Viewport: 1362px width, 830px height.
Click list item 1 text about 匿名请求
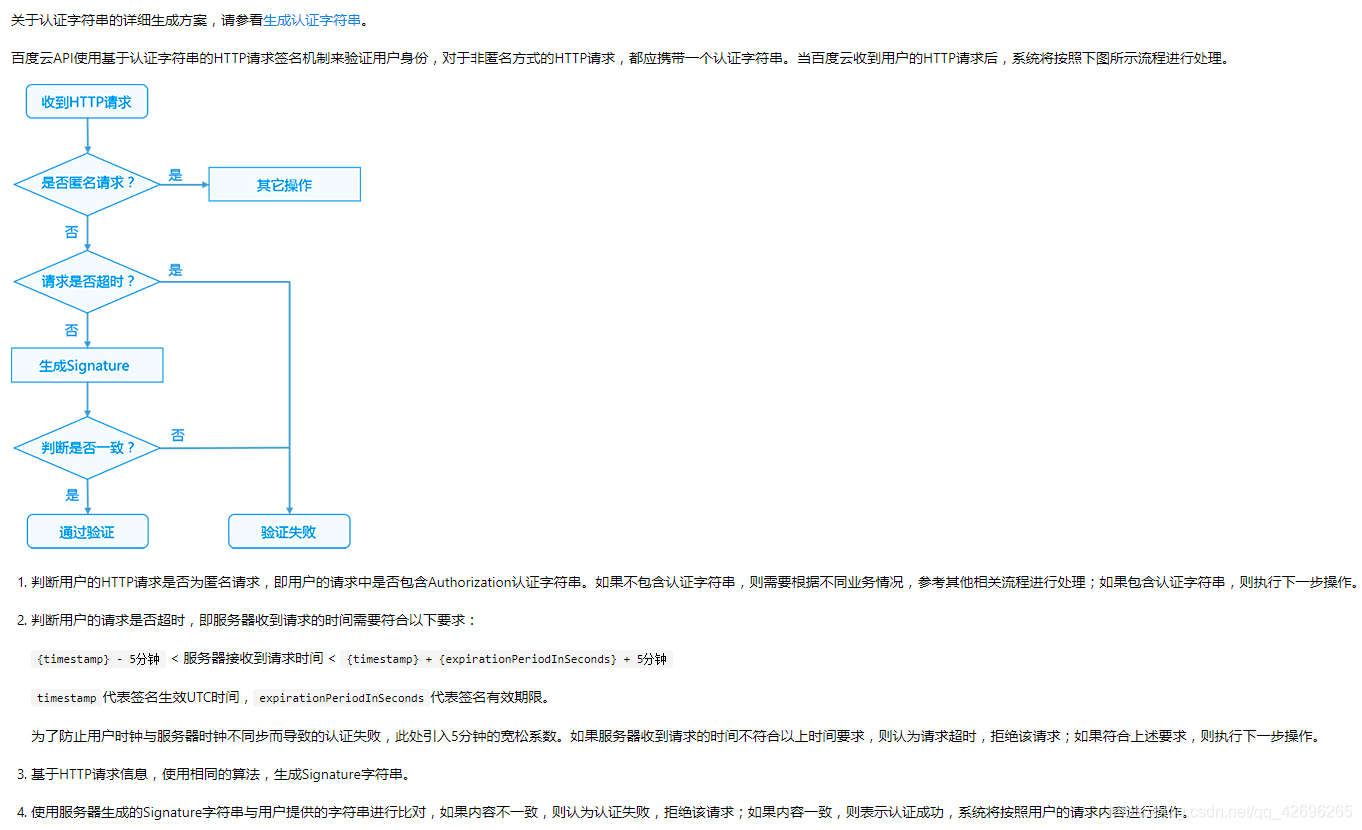pyautogui.click(x=695, y=582)
